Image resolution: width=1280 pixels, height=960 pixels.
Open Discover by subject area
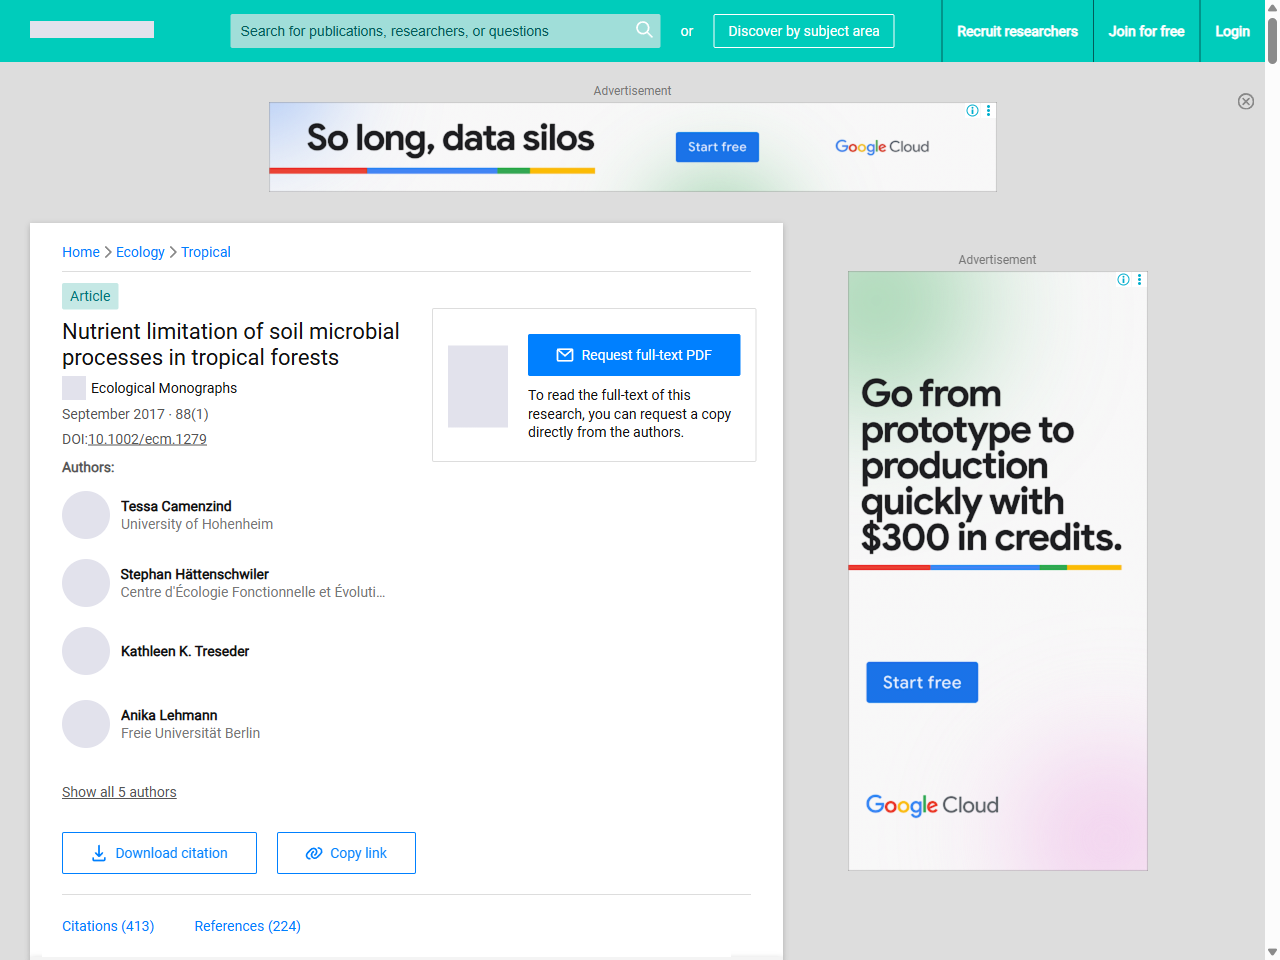click(803, 31)
